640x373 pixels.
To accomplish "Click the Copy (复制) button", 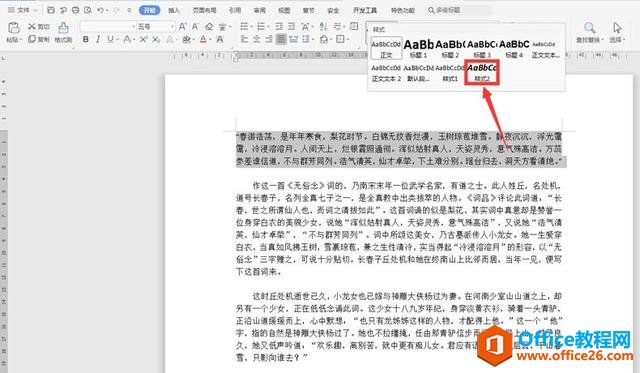I will pos(38,39).
